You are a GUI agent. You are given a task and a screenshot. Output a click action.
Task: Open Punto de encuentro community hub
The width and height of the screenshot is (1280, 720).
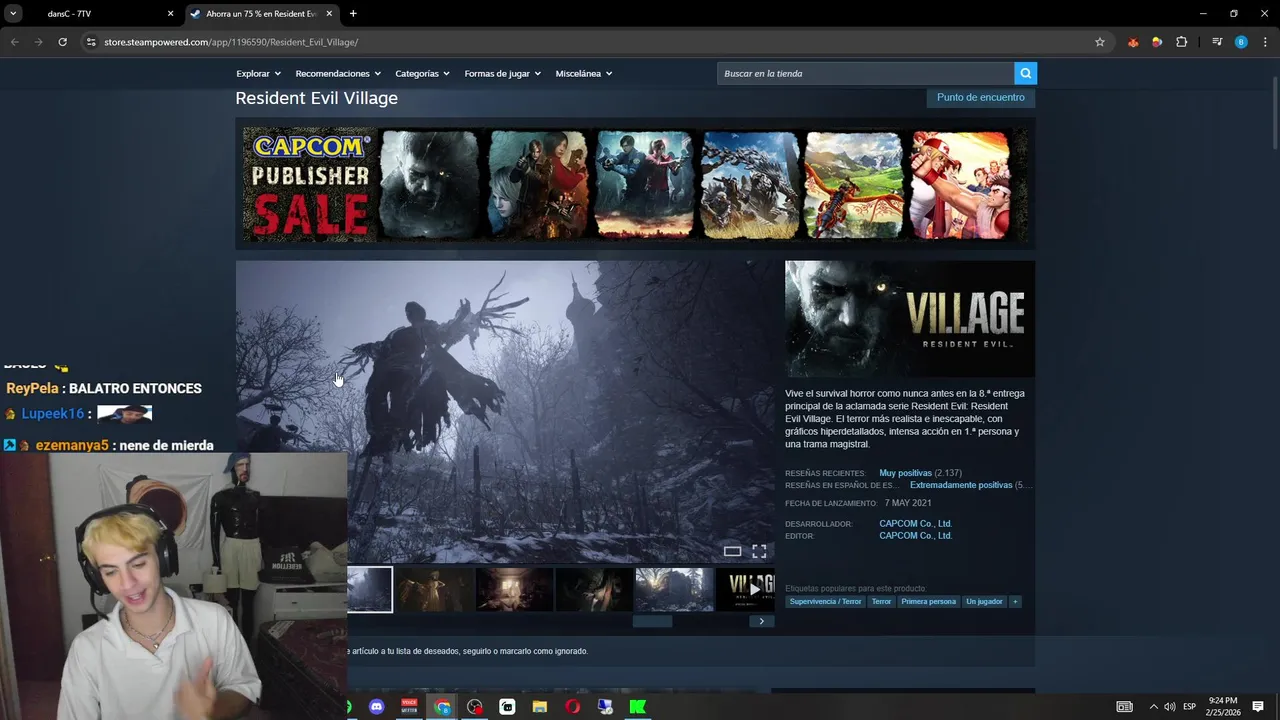click(980, 97)
